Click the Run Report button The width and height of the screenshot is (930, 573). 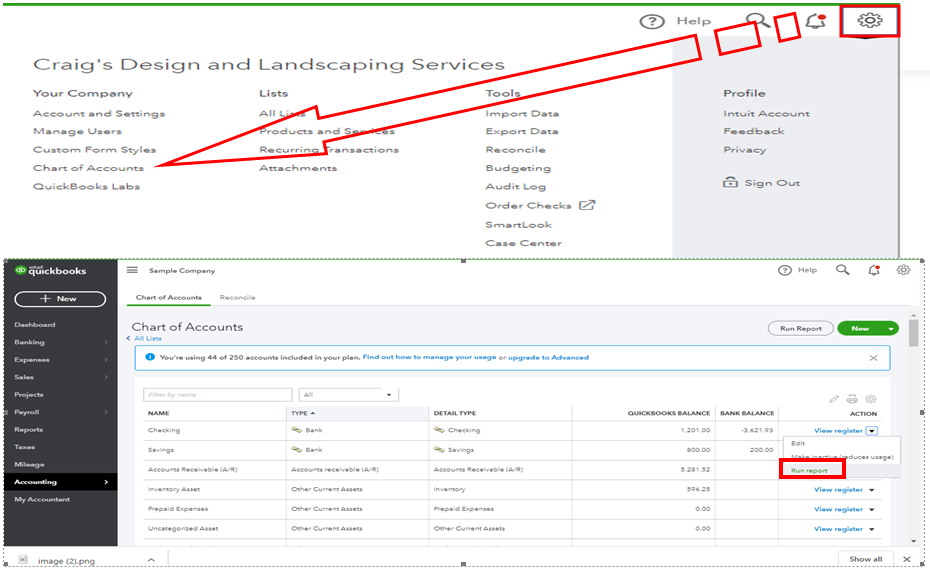(801, 329)
